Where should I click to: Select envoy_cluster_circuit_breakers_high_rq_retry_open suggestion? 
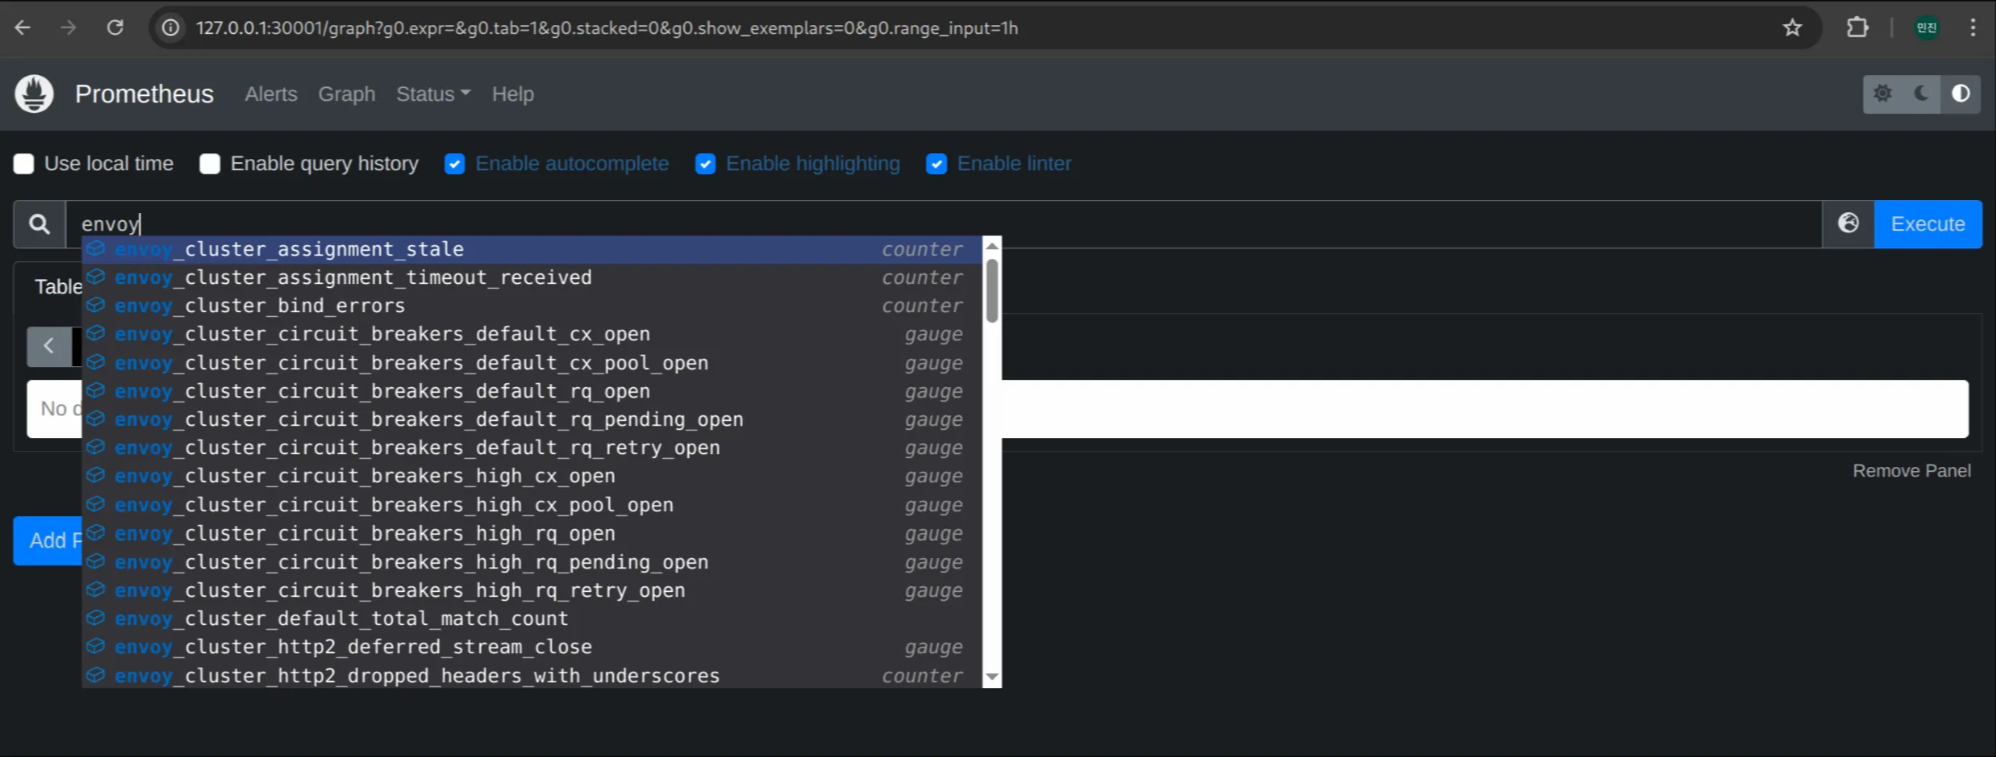(x=532, y=590)
